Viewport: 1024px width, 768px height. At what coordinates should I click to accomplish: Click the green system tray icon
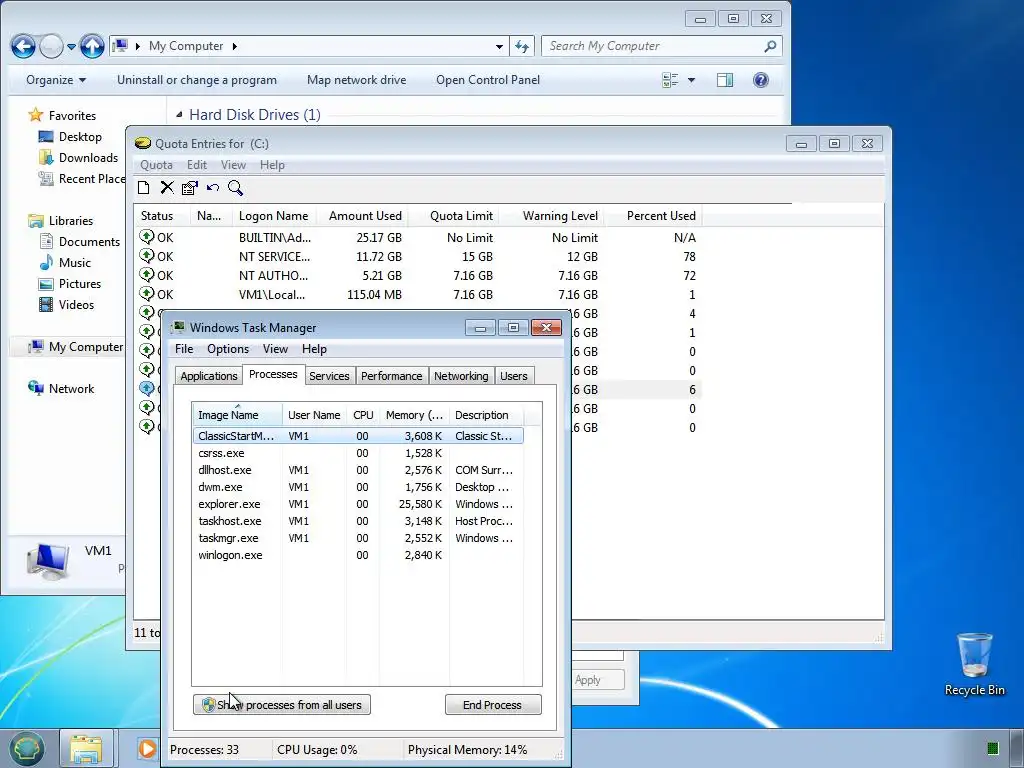pyautogui.click(x=993, y=748)
